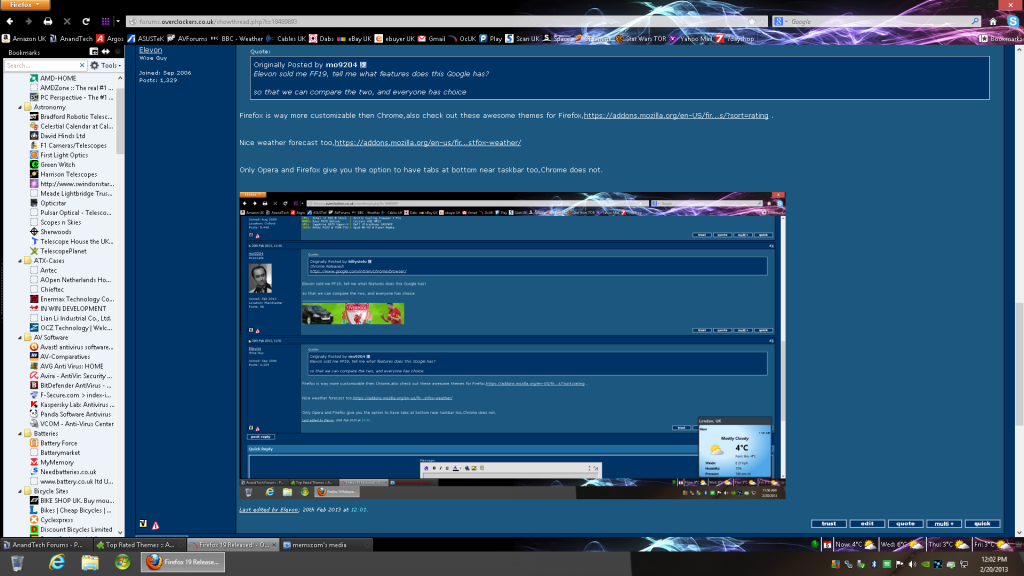Click the URL address bar
This screenshot has width=1024, height=576.
[438, 22]
